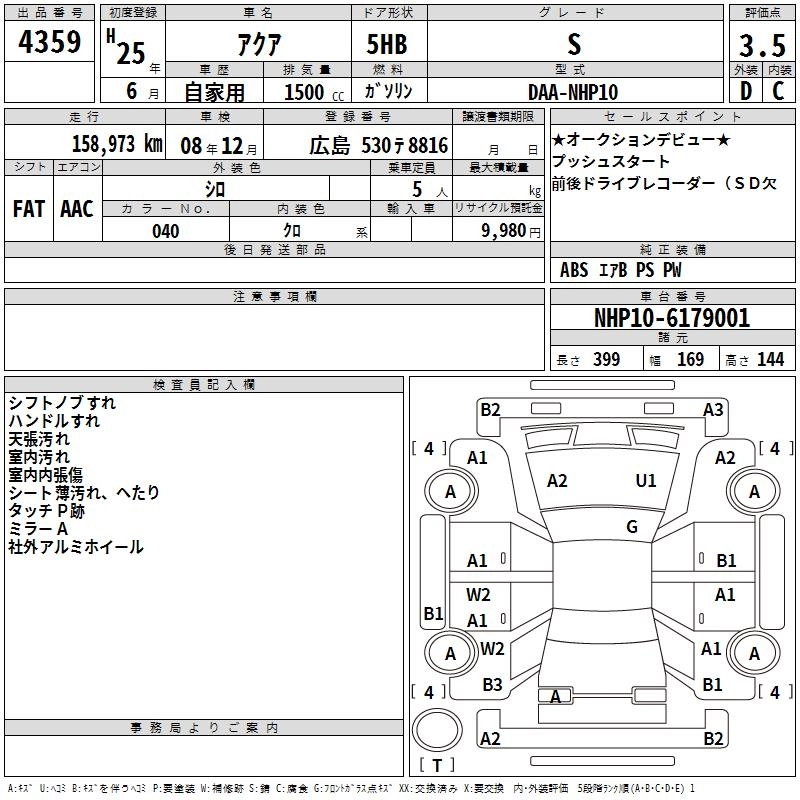Select the legend entry W:補修跡

click(222, 789)
